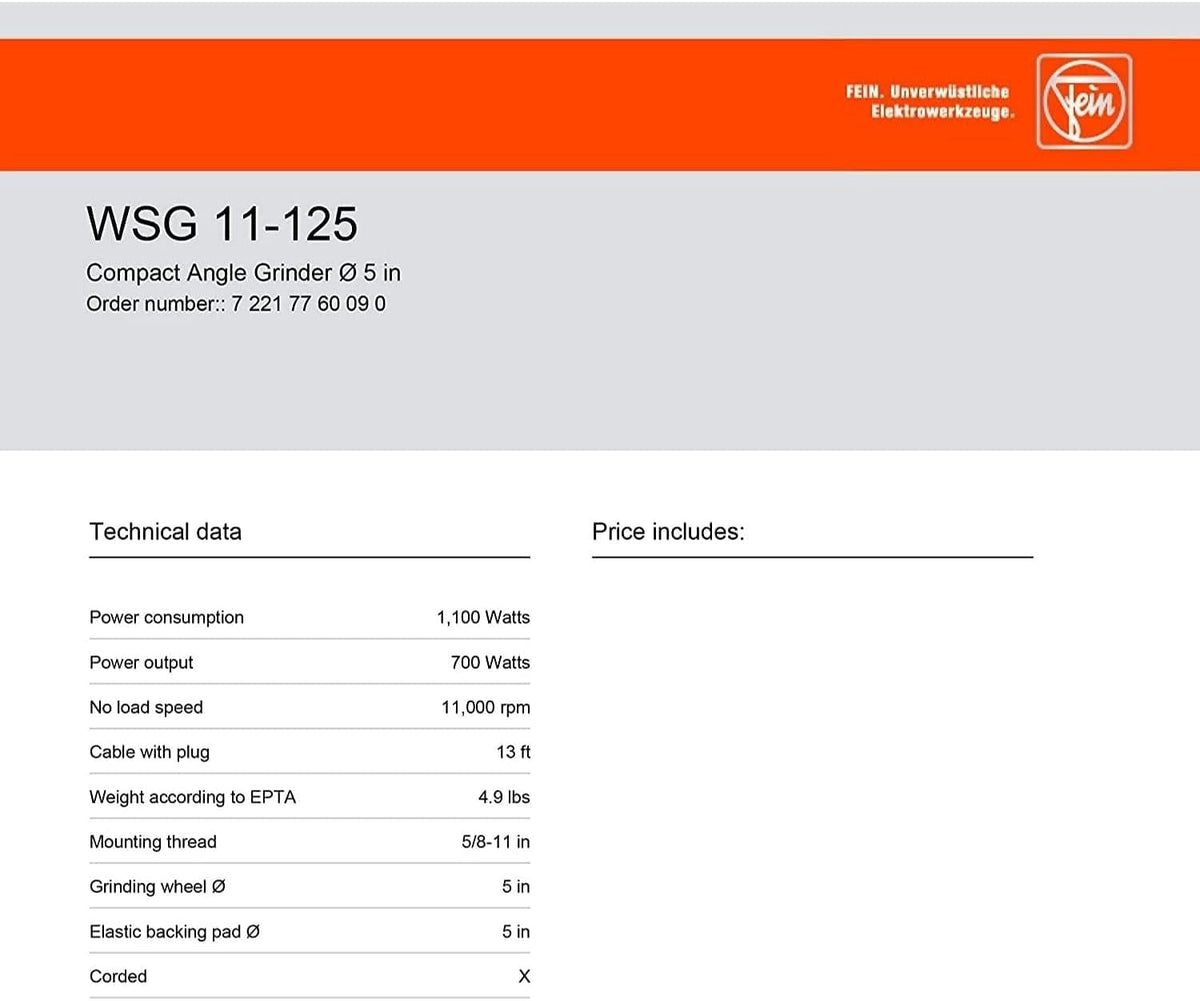Click the FEIN logo icon
Viewport: 1200px width, 1001px height.
pos(1083,101)
